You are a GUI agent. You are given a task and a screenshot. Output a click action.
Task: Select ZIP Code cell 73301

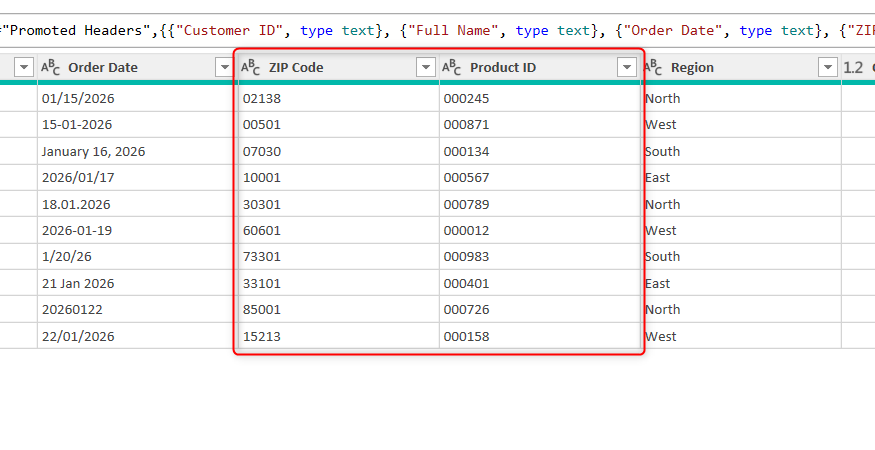pos(339,257)
